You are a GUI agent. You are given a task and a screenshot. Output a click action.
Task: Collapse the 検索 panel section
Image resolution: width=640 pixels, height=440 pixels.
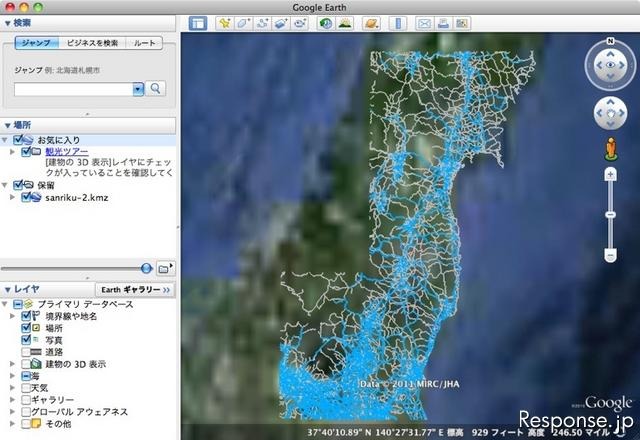coord(7,21)
